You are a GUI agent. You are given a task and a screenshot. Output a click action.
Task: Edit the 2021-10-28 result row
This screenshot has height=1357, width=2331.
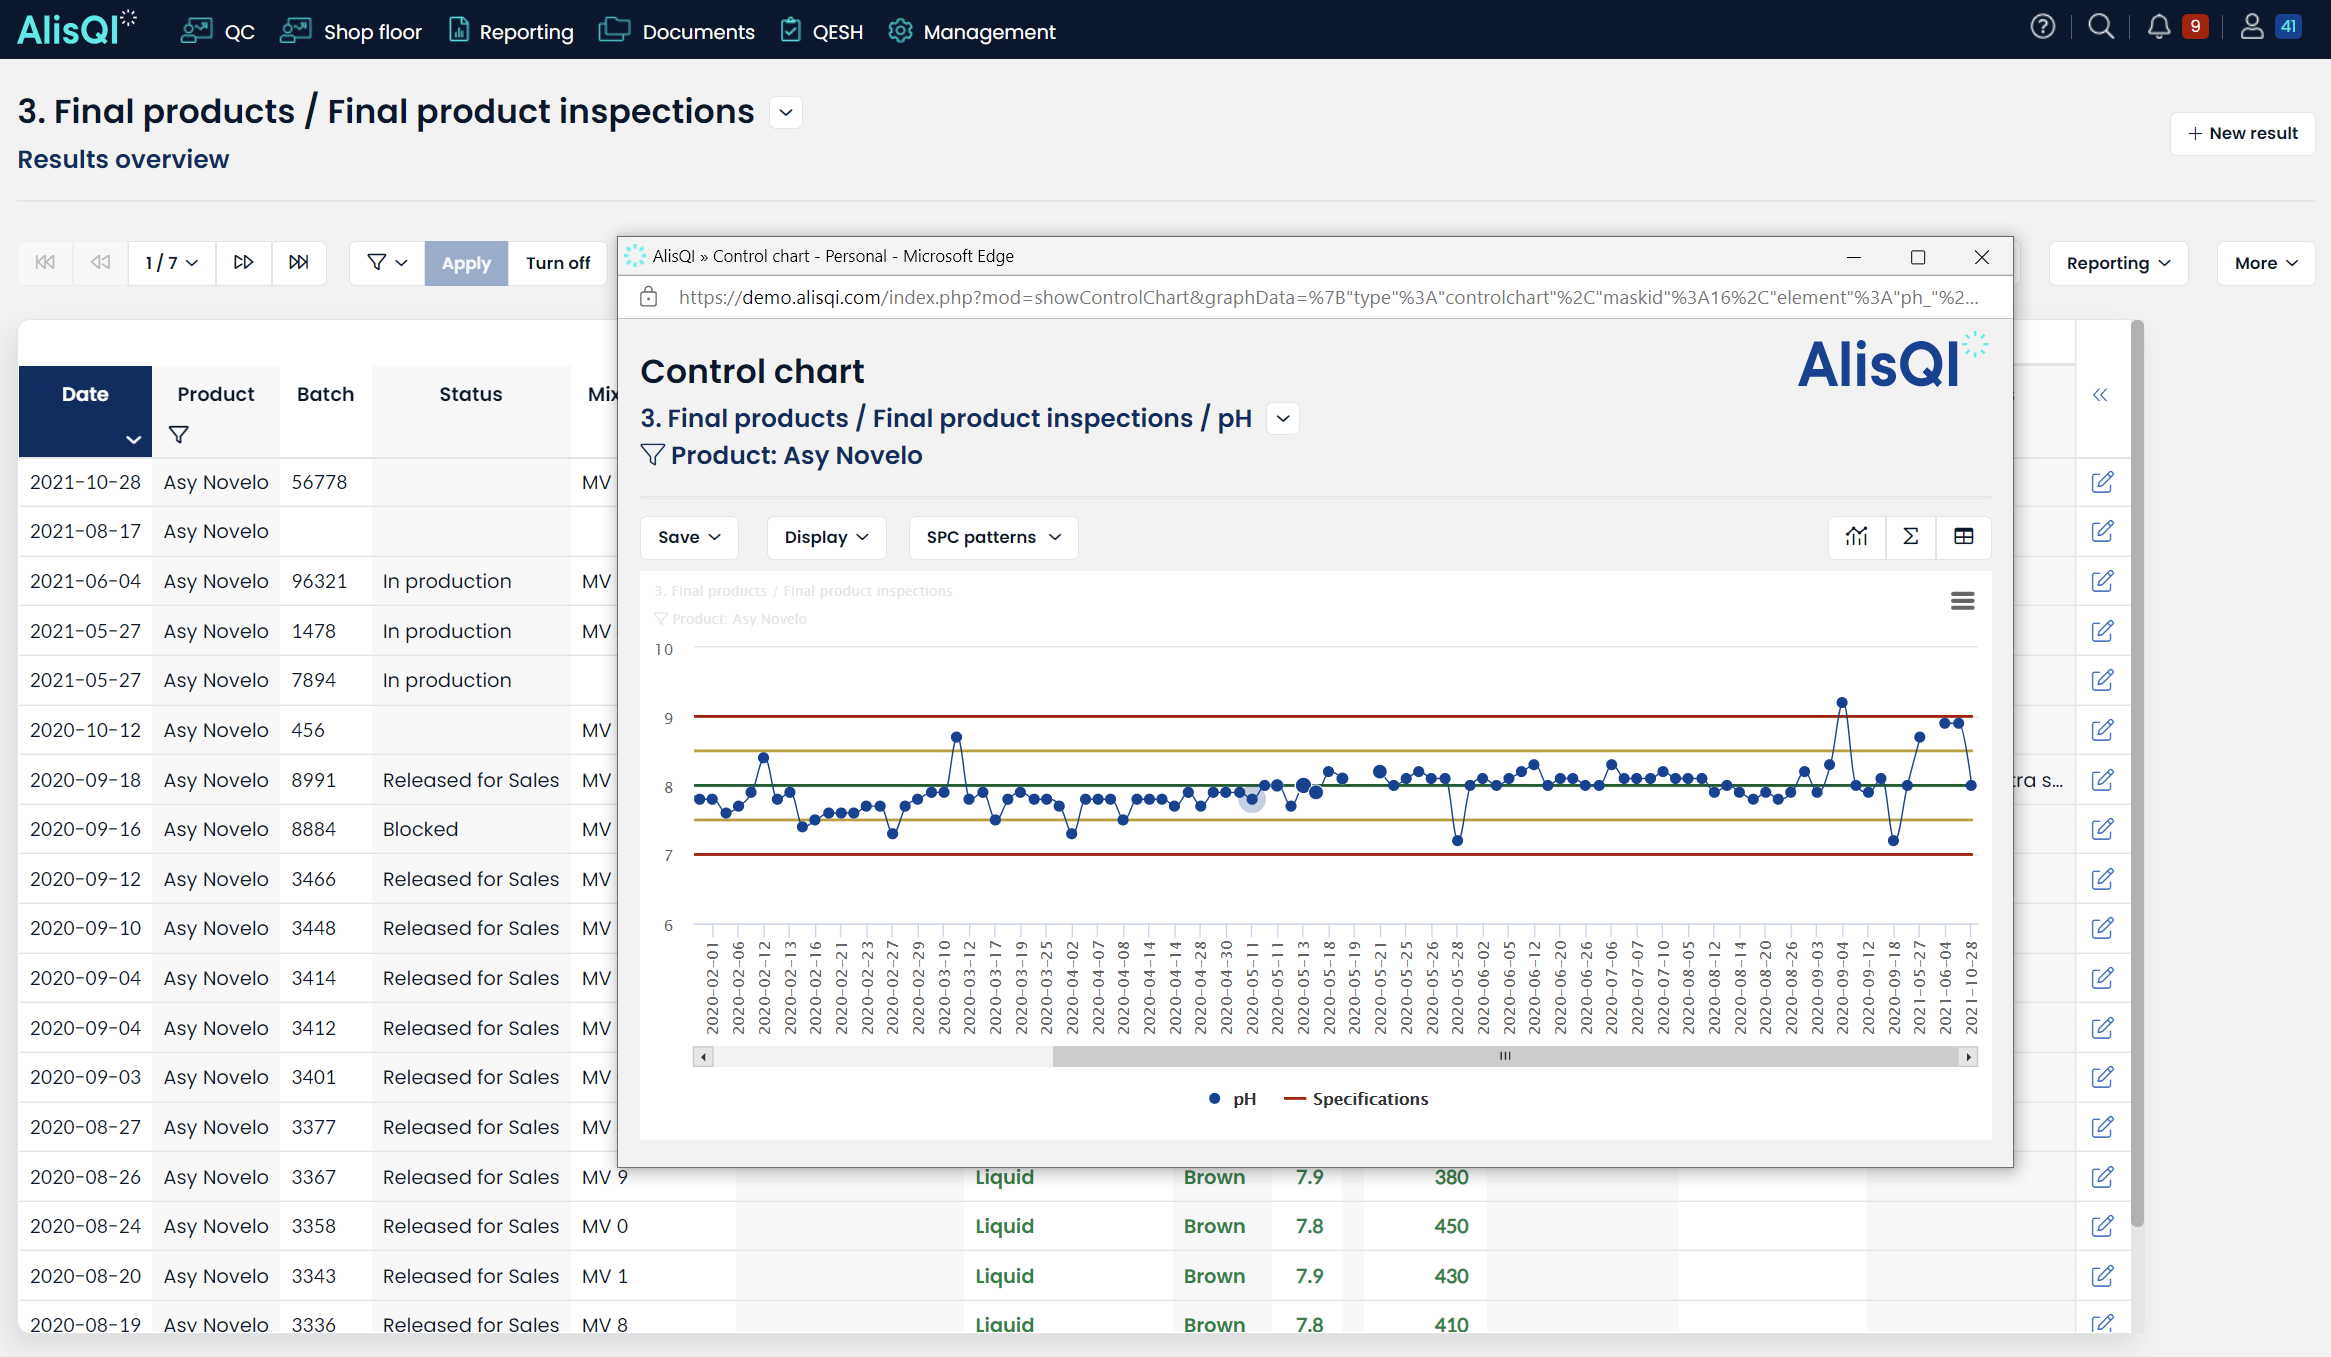[2102, 482]
